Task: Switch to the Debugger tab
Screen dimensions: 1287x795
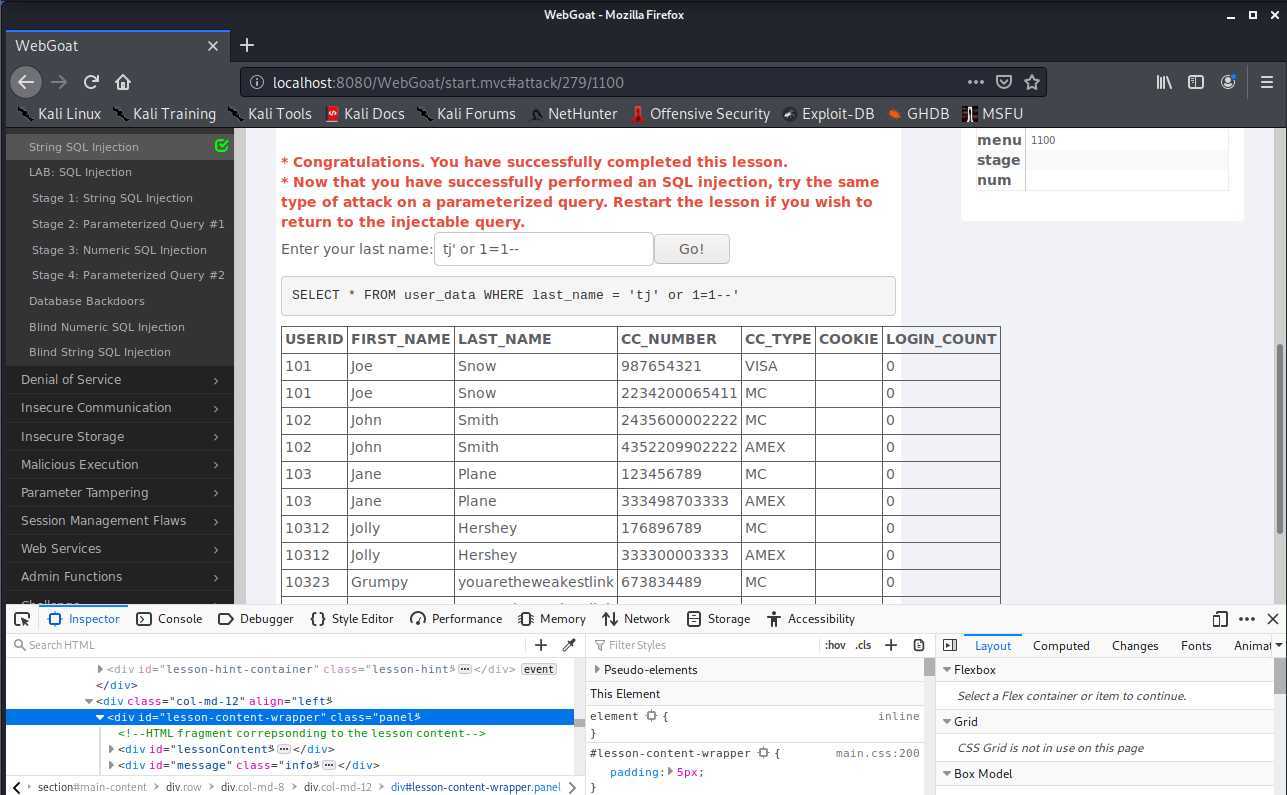Action: coord(256,619)
